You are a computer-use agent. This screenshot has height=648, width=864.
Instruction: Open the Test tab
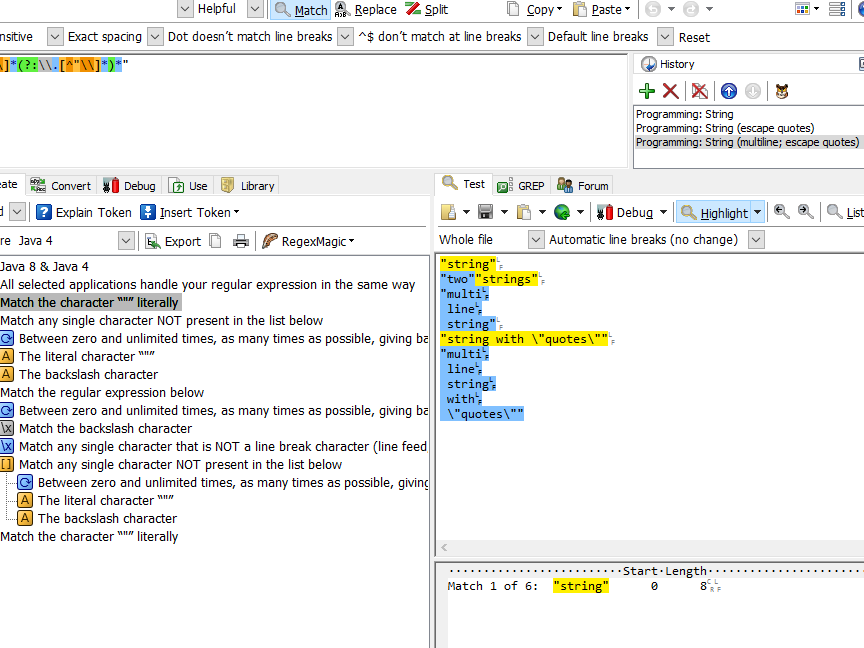tap(464, 184)
